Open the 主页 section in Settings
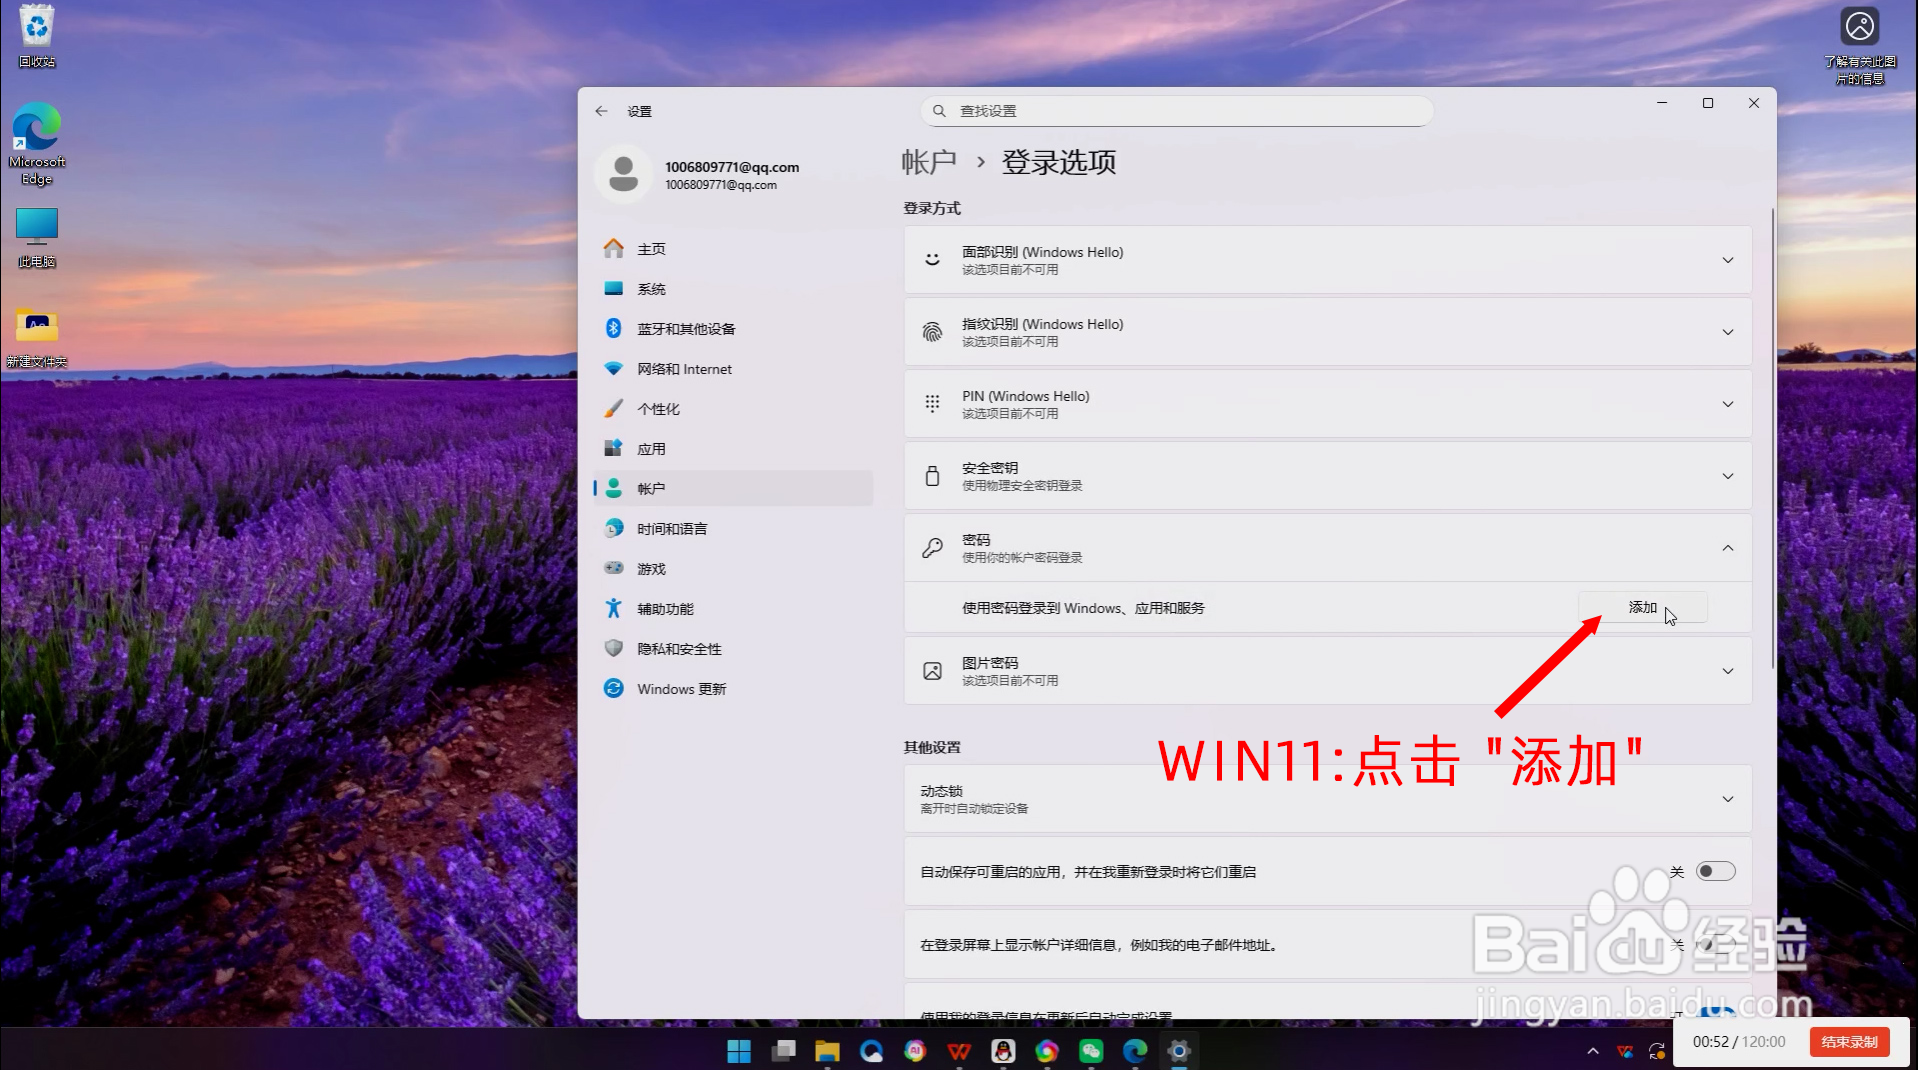1918x1070 pixels. coord(651,248)
